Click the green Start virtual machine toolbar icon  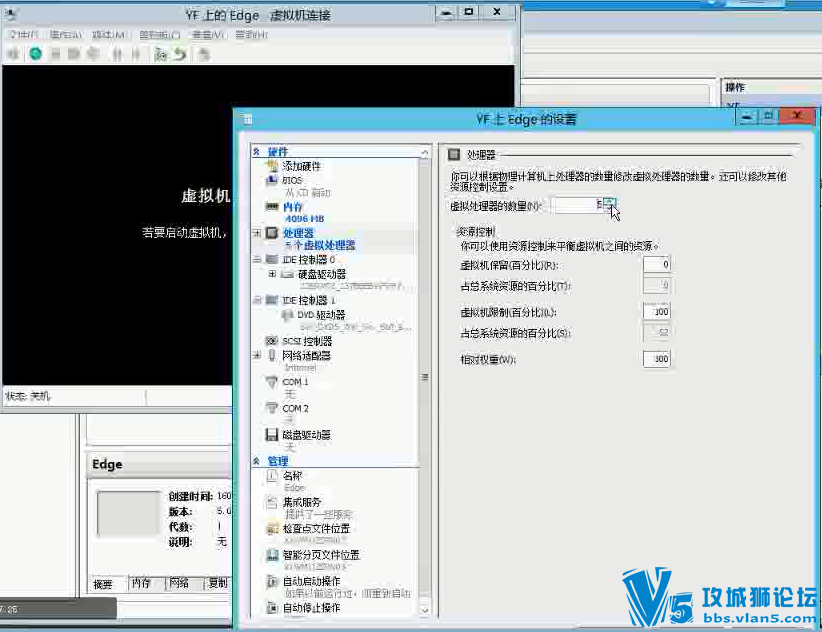coord(35,53)
